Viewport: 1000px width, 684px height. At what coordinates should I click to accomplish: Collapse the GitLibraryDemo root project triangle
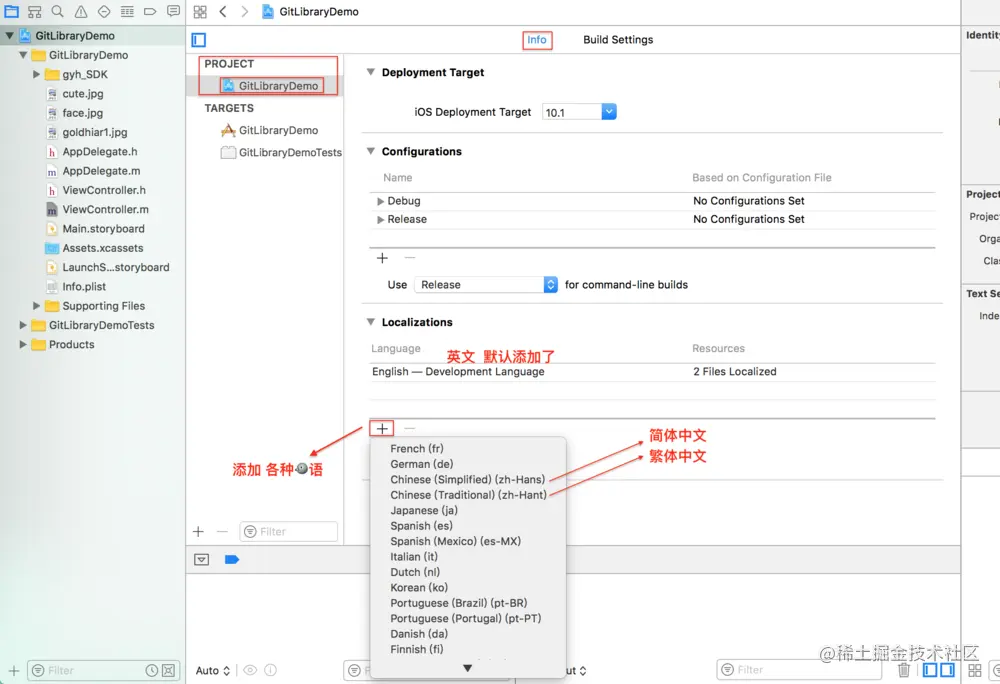point(9,36)
